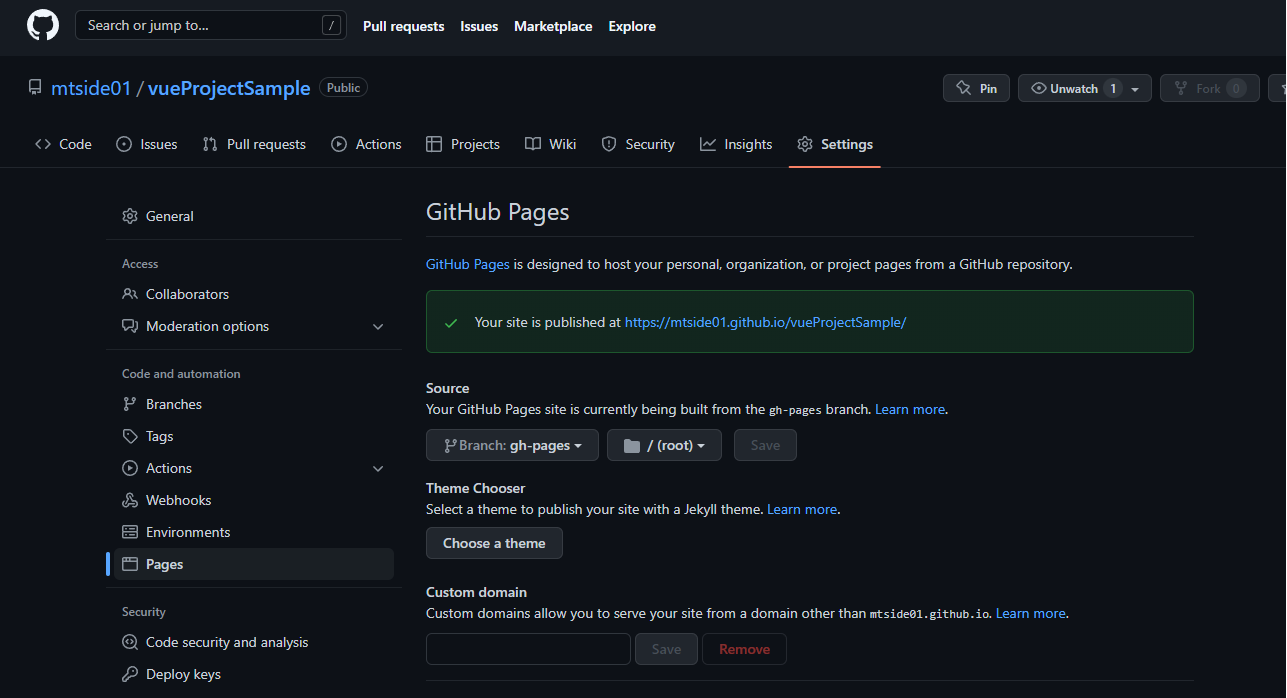Expand the sidebar Actions chevron

click(378, 468)
